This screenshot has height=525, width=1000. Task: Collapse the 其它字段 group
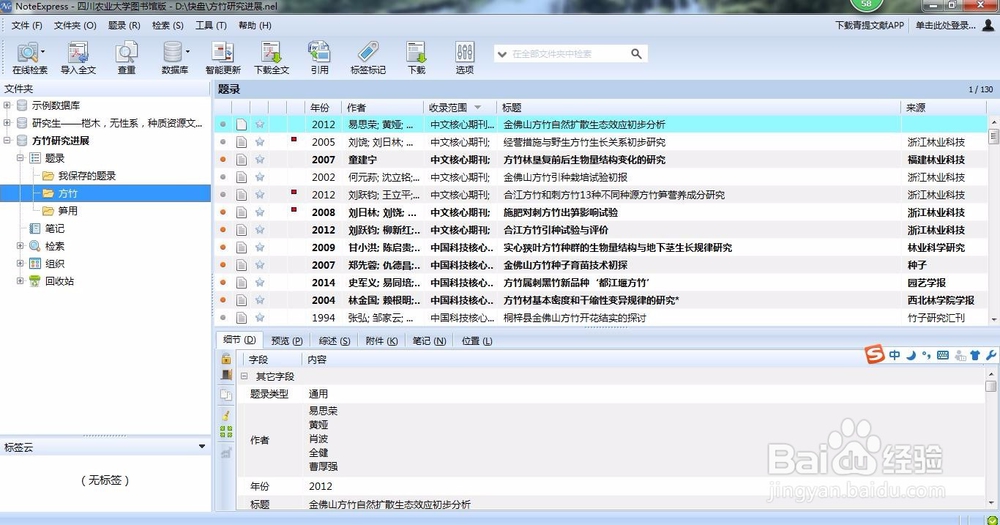pyautogui.click(x=244, y=376)
